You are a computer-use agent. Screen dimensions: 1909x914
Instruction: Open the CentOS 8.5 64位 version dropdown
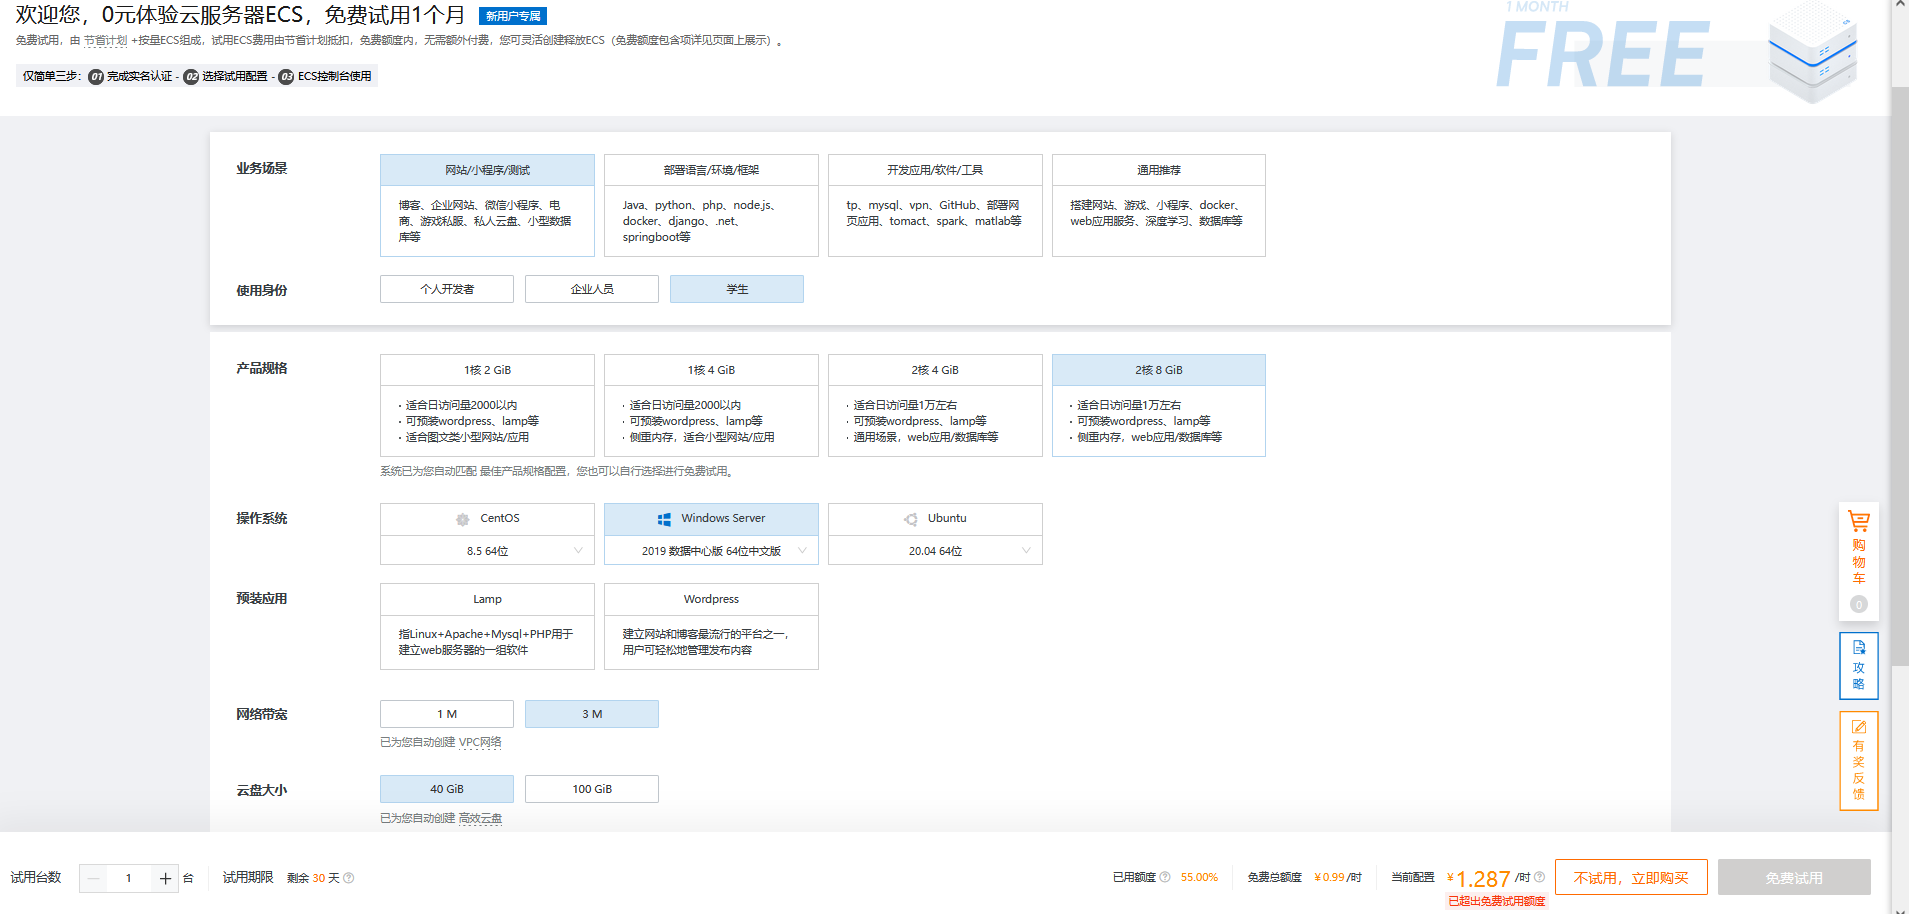pos(487,551)
